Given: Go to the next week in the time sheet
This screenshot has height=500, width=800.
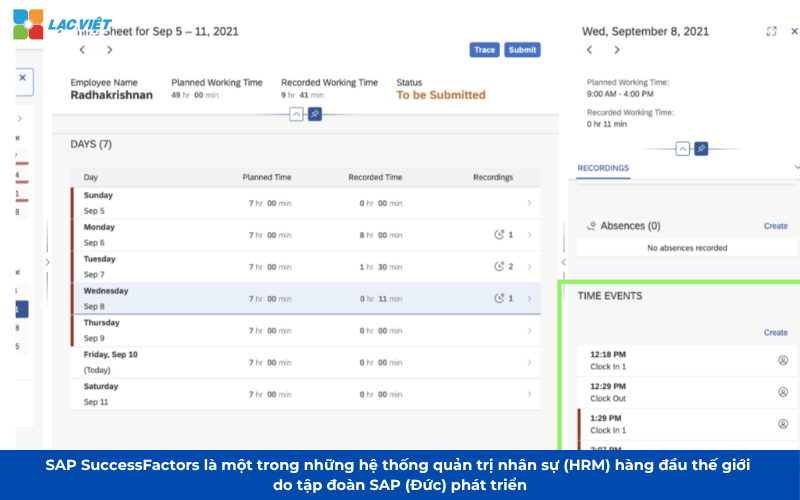Looking at the screenshot, I should click(109, 50).
